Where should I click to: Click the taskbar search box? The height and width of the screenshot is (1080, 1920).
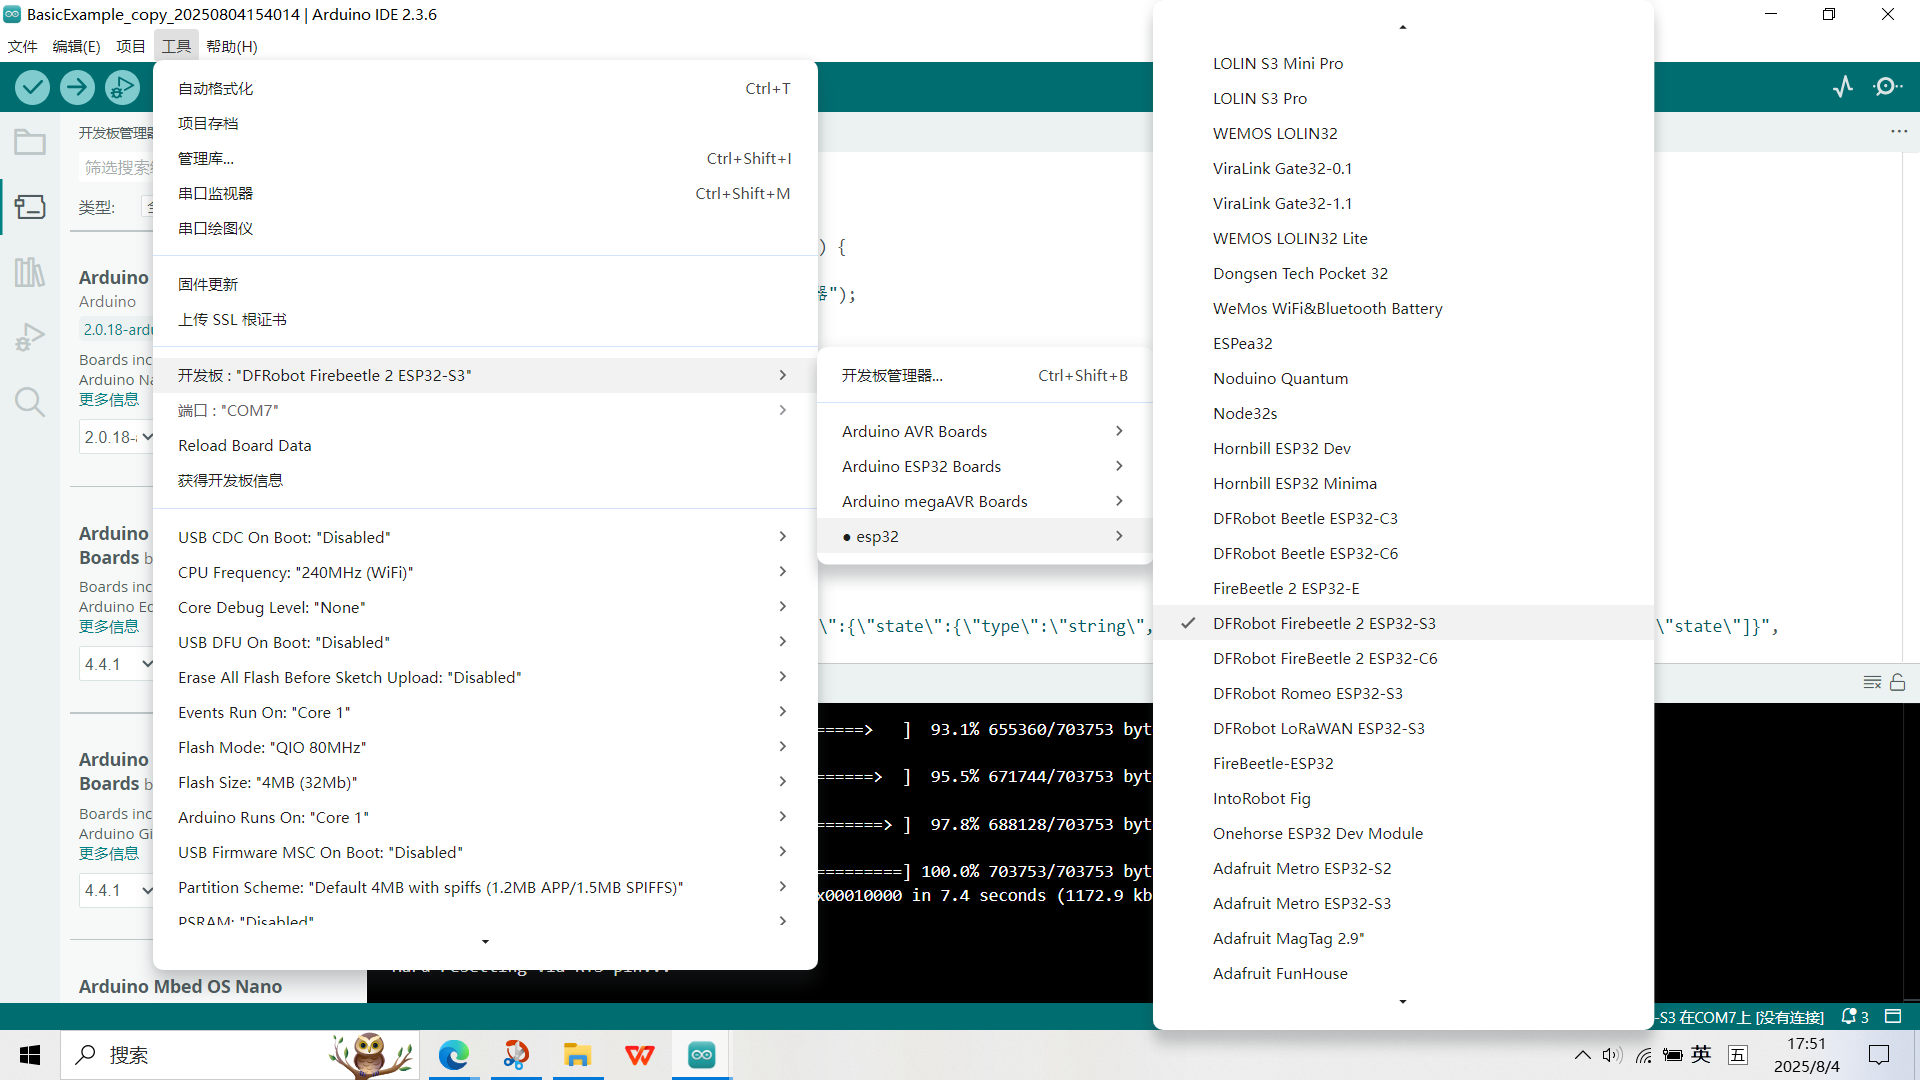(240, 1055)
